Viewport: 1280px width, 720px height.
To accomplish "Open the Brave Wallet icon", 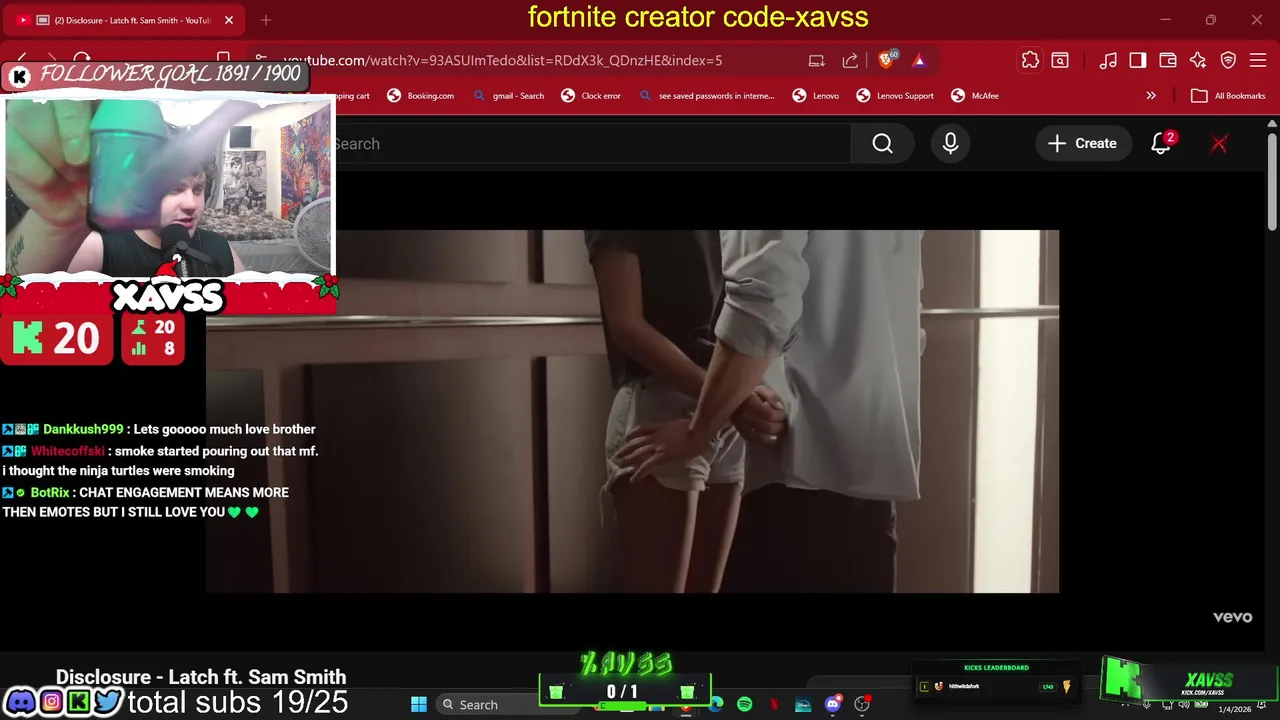I will coord(1168,60).
